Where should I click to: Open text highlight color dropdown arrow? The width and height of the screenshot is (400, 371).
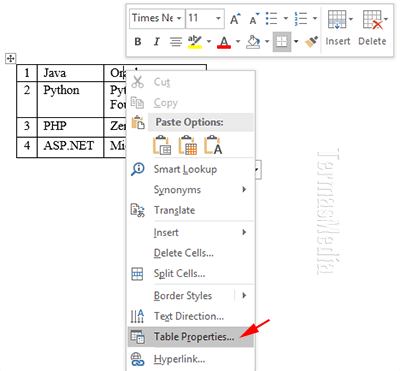point(209,42)
